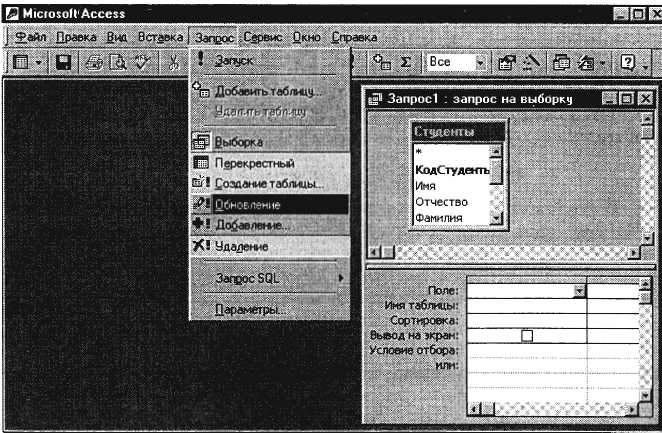Image resolution: width=662 pixels, height=433 pixels.
Task: Select Добавить таблицу... menu entry
Action: [270, 91]
